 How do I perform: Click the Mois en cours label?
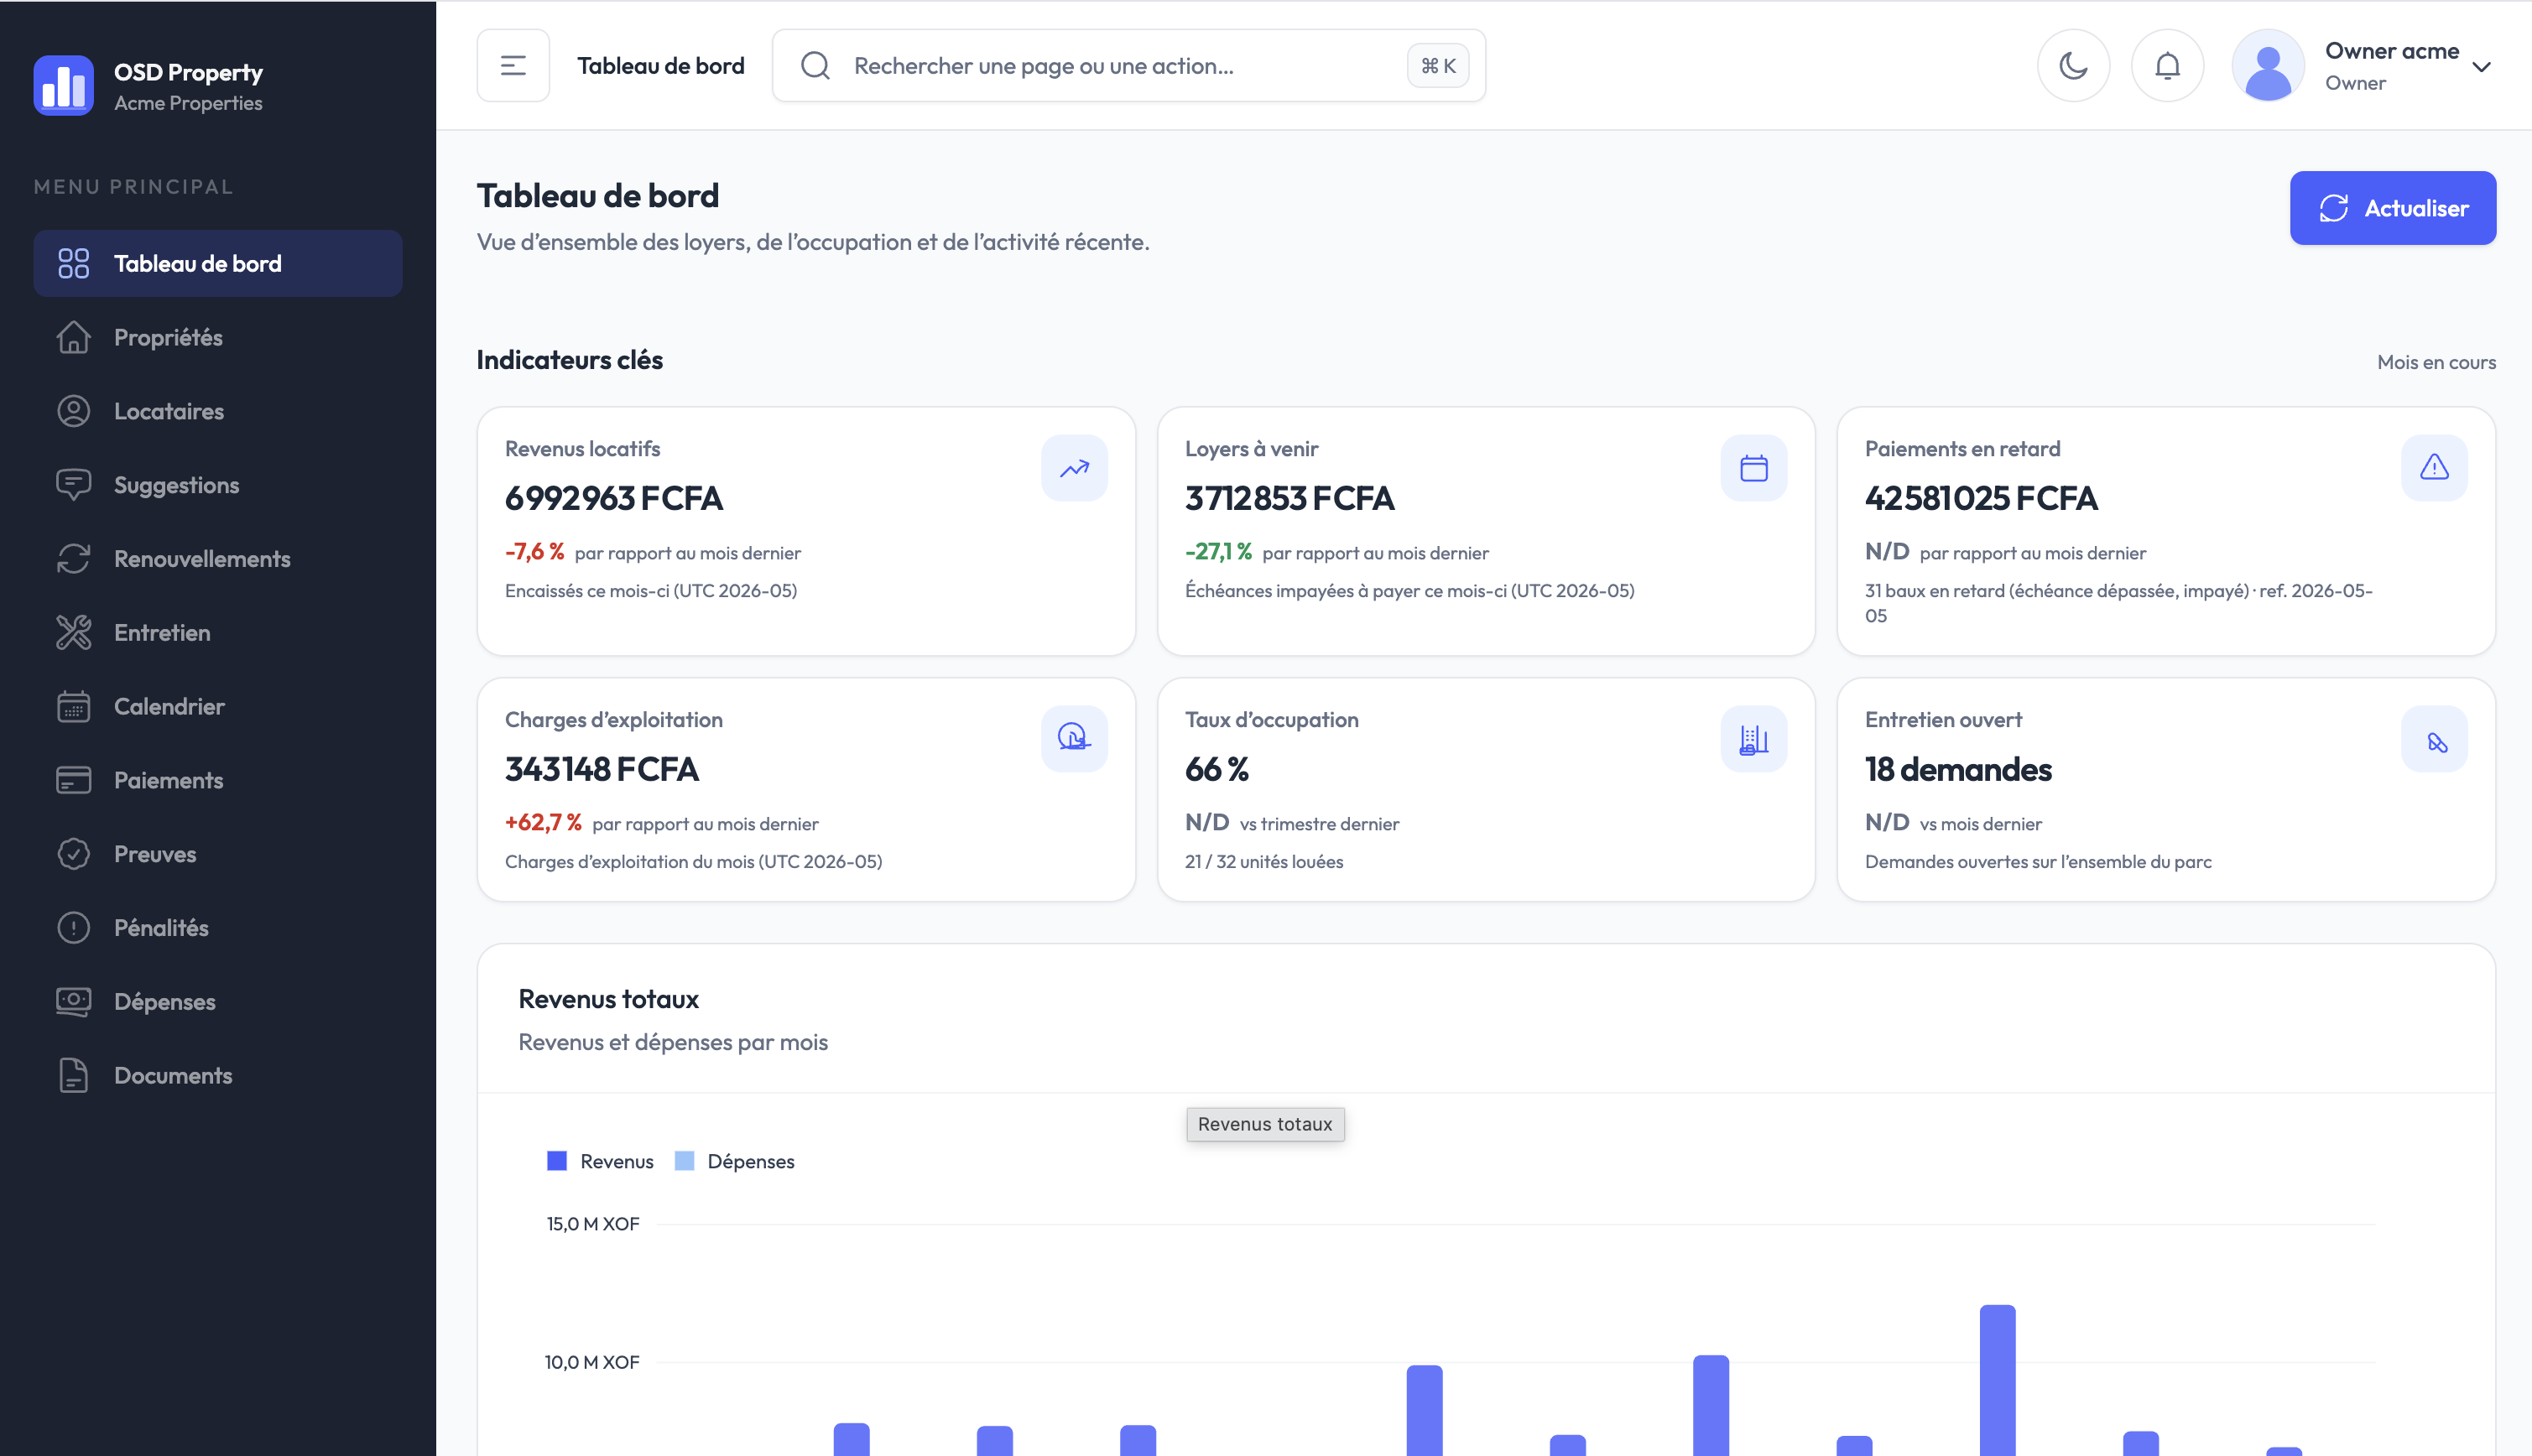coord(2436,362)
